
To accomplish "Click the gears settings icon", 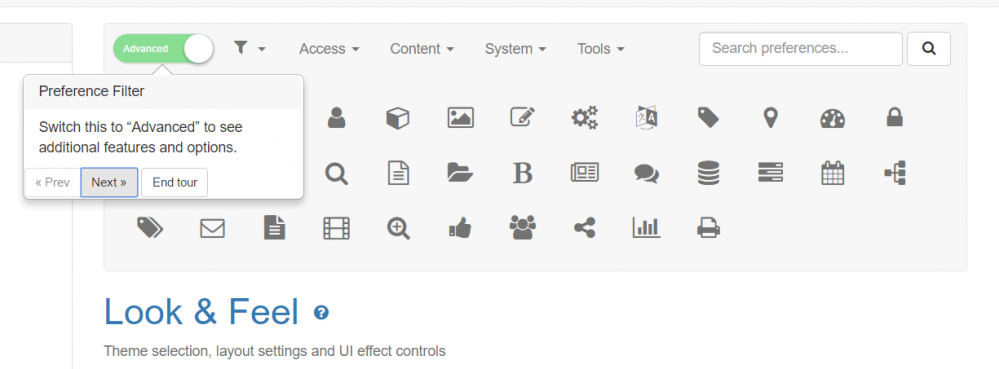I will 584,118.
